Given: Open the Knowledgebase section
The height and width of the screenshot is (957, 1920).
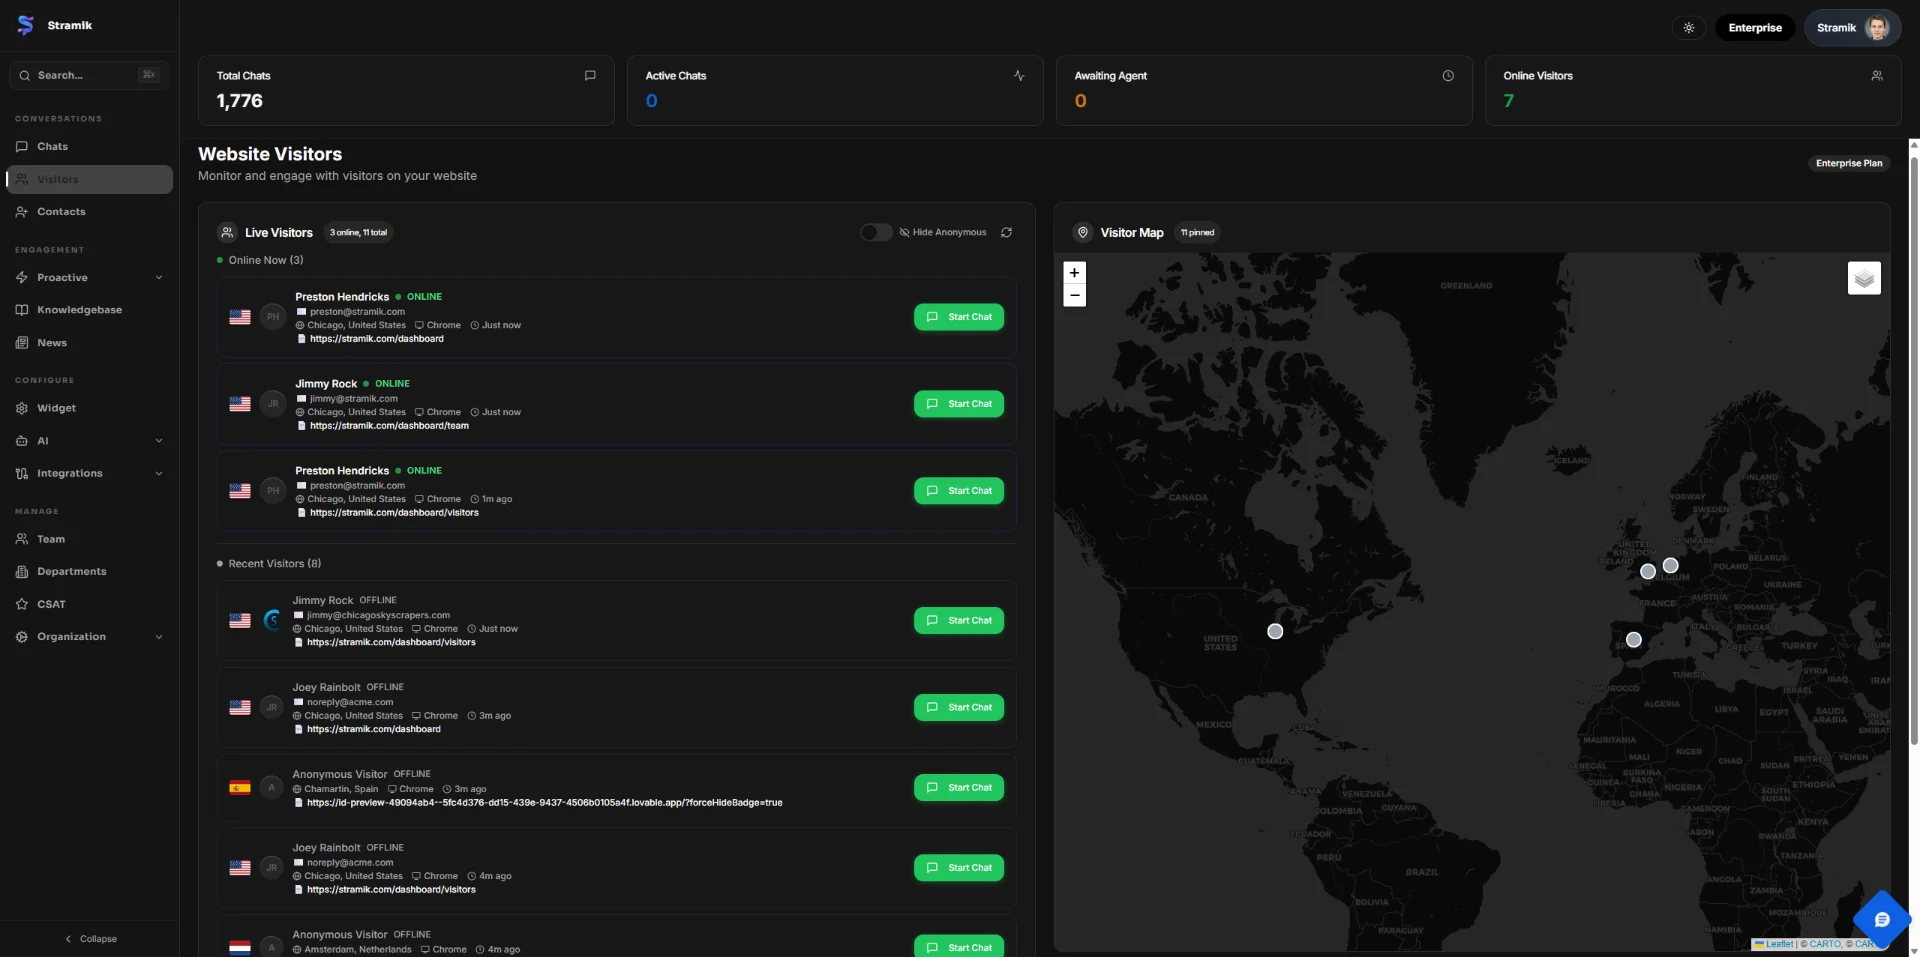Looking at the screenshot, I should coord(80,309).
